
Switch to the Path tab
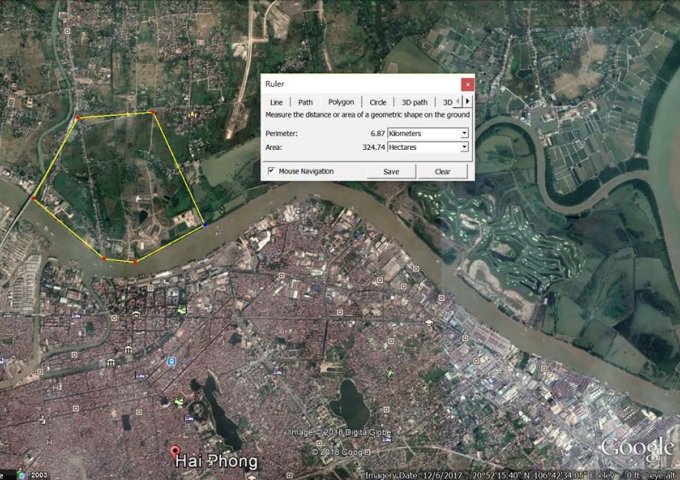(305, 102)
